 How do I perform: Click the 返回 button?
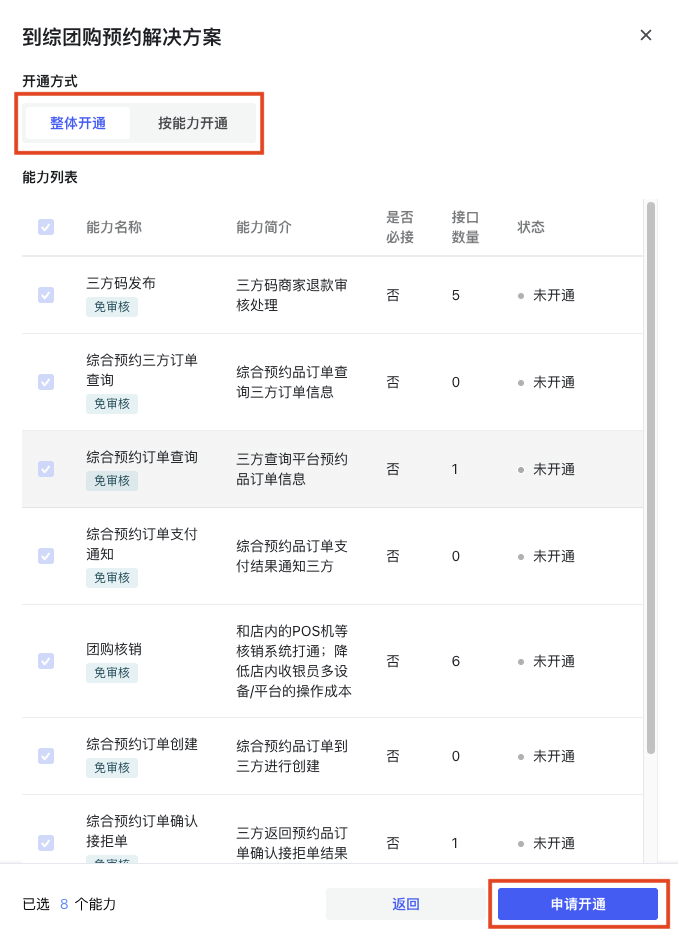pyautogui.click(x=405, y=904)
